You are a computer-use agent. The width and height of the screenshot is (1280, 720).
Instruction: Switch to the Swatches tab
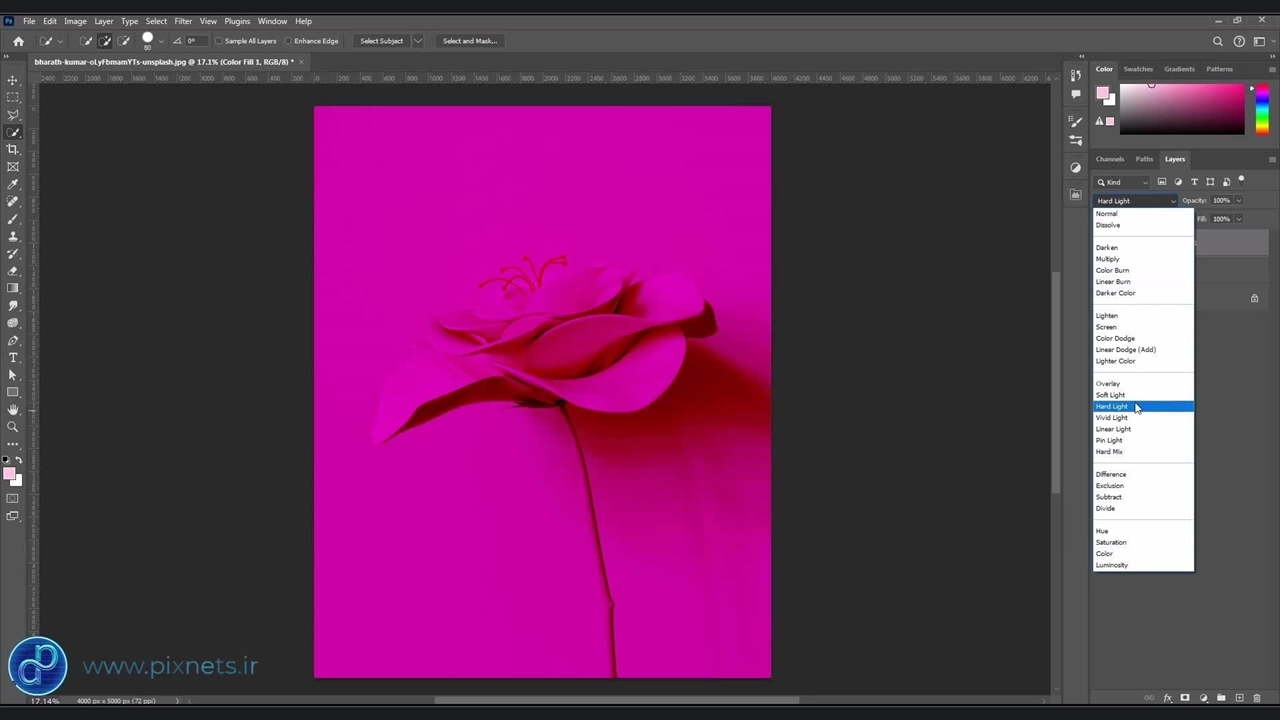pyautogui.click(x=1138, y=69)
